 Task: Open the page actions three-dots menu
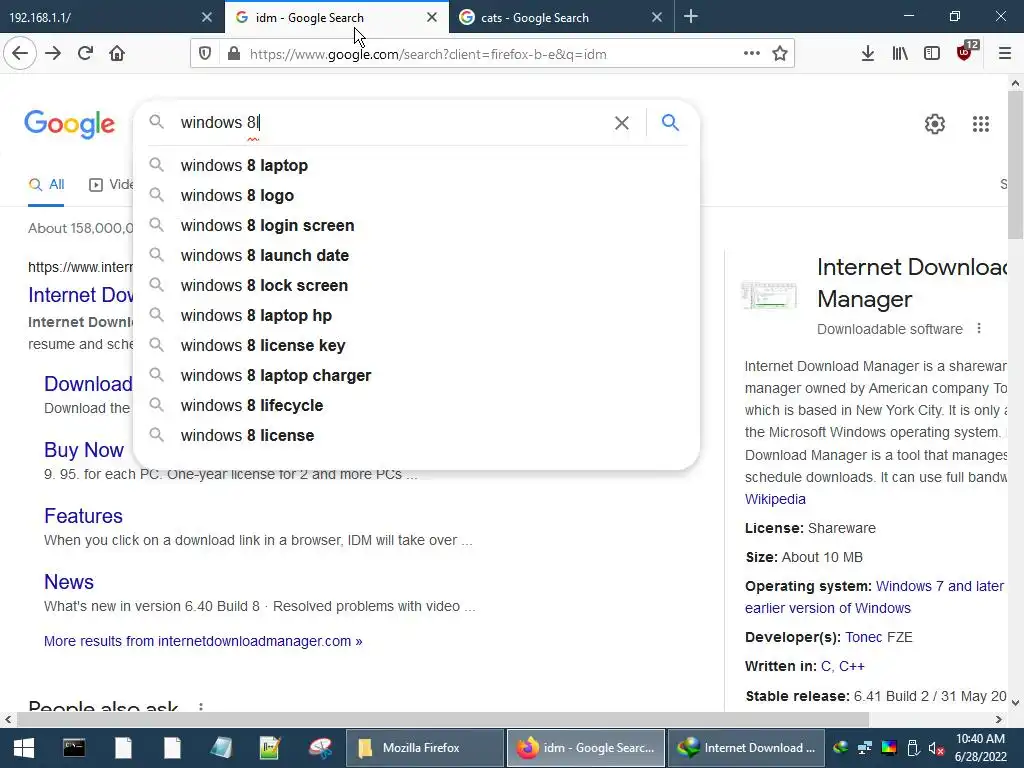(x=752, y=54)
